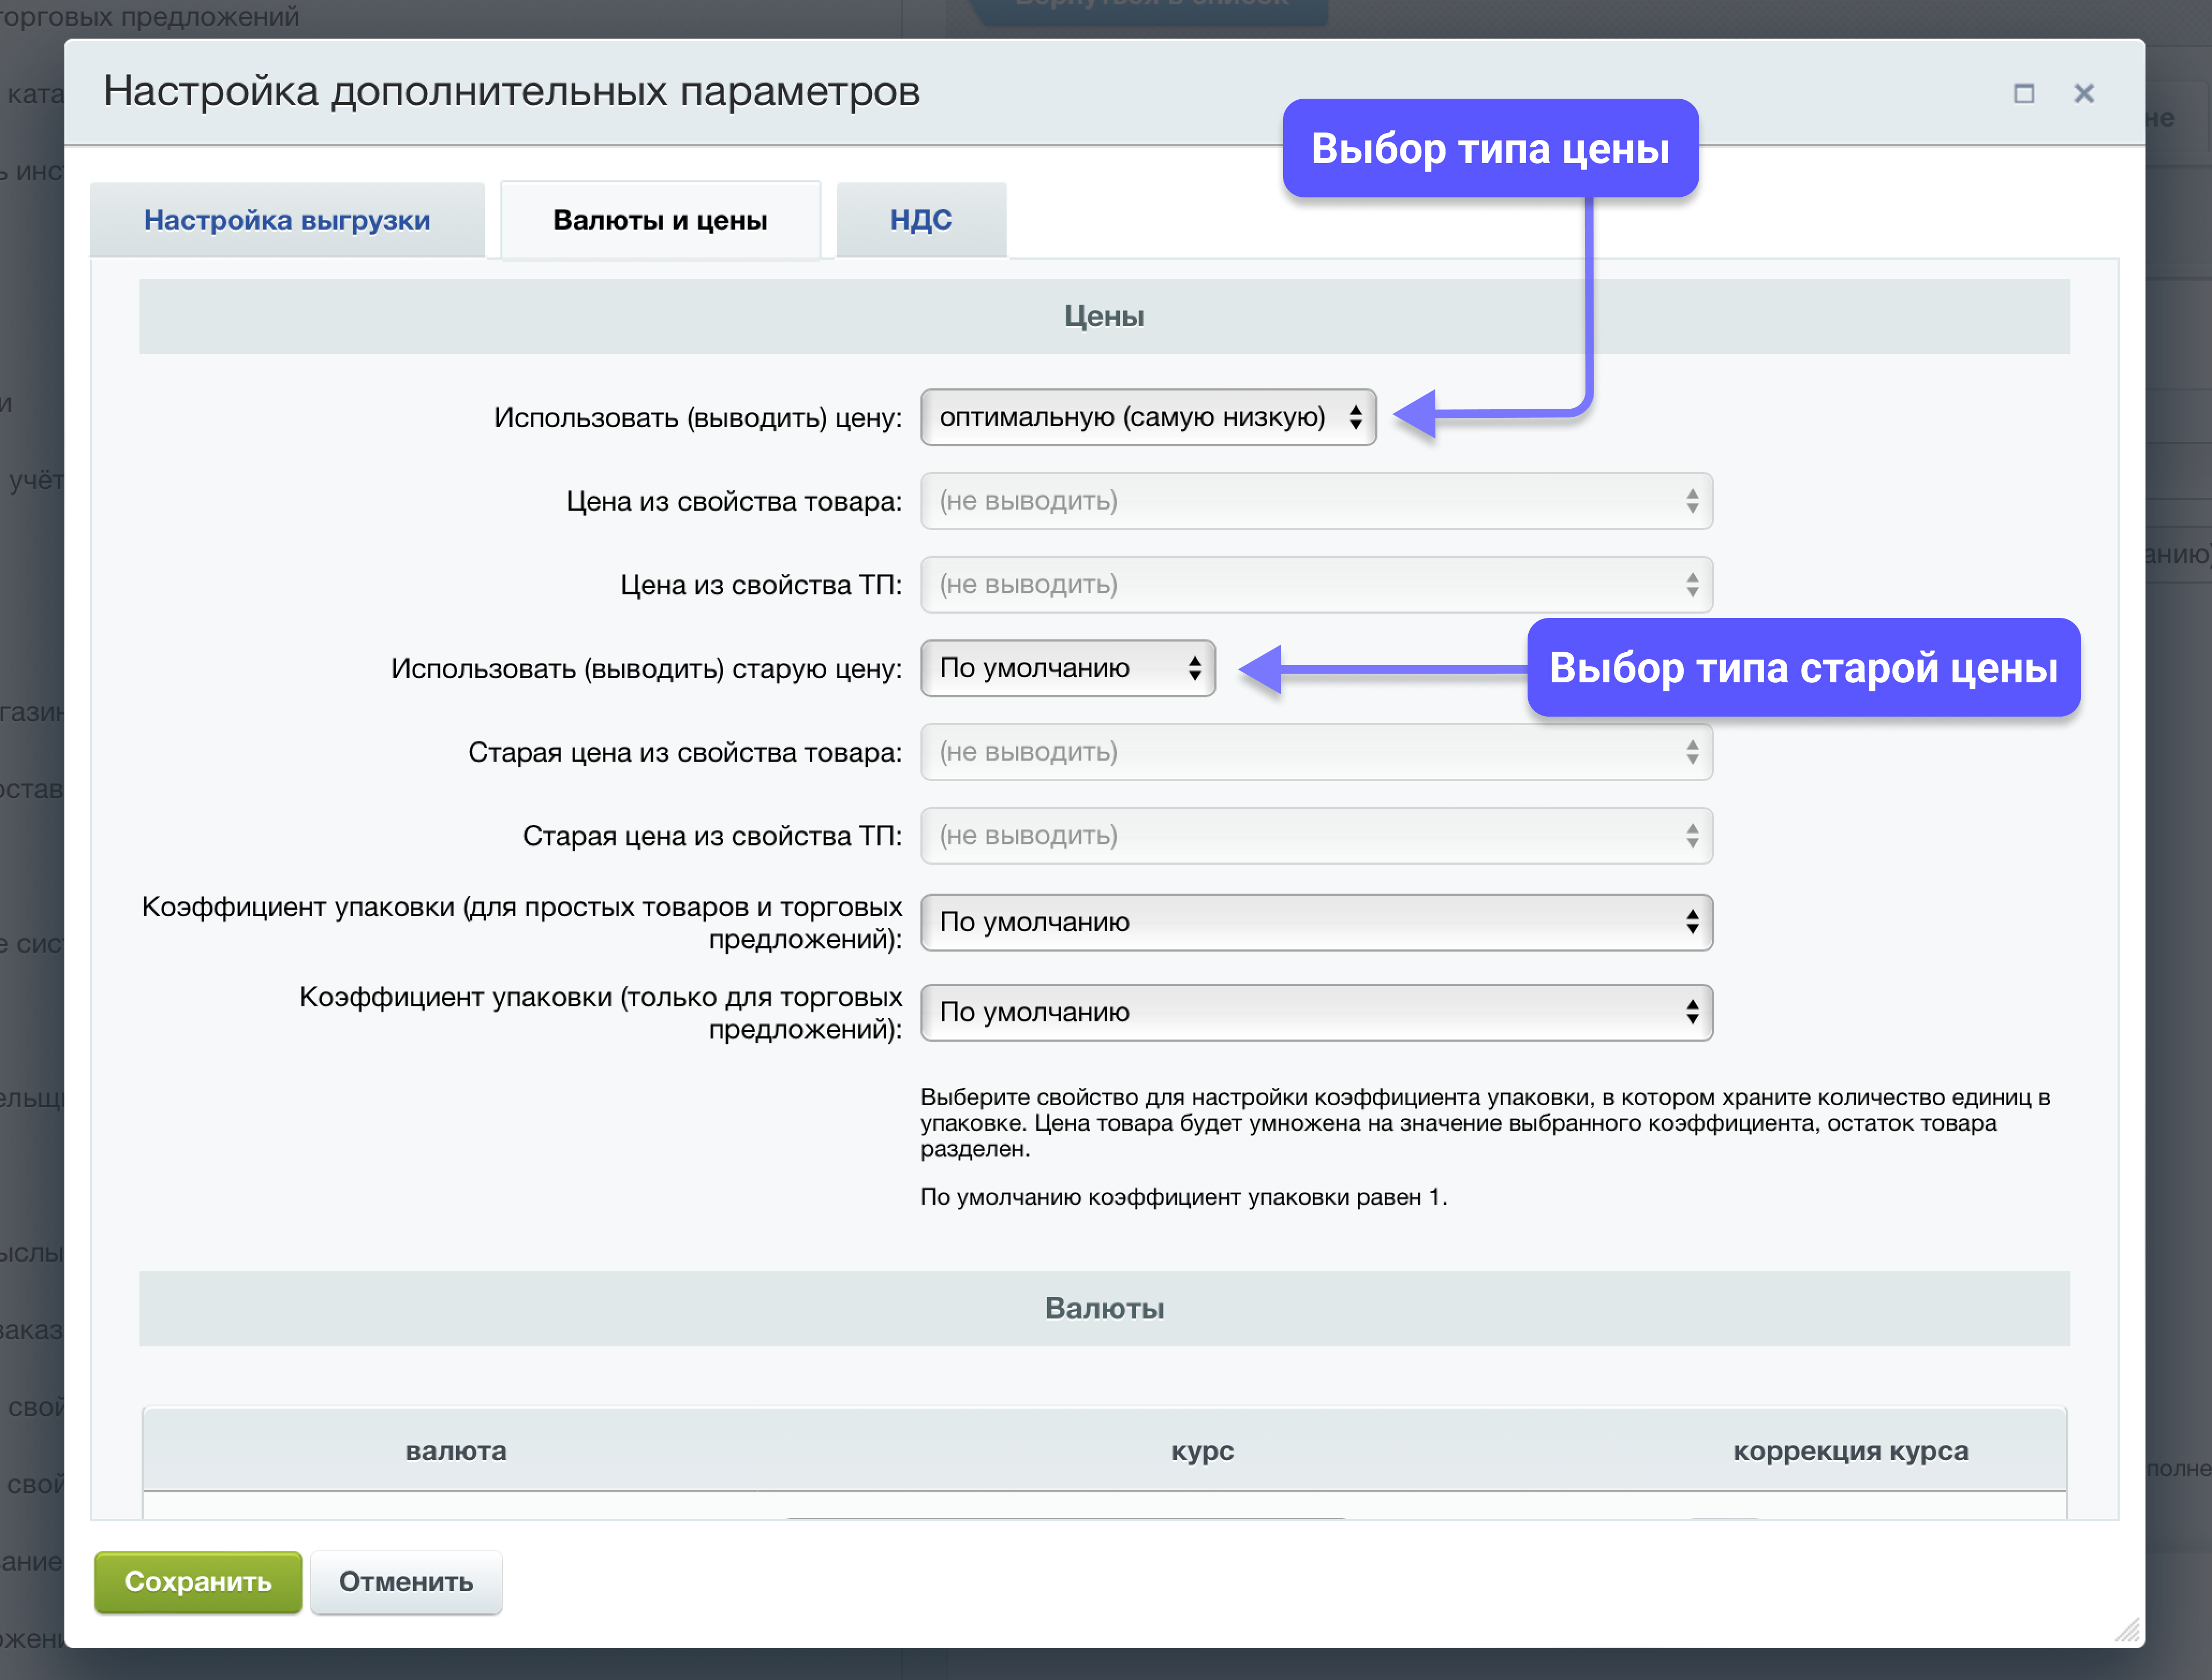
Task: Open packing coefficient dropdown for offers only
Action: click(1315, 1012)
